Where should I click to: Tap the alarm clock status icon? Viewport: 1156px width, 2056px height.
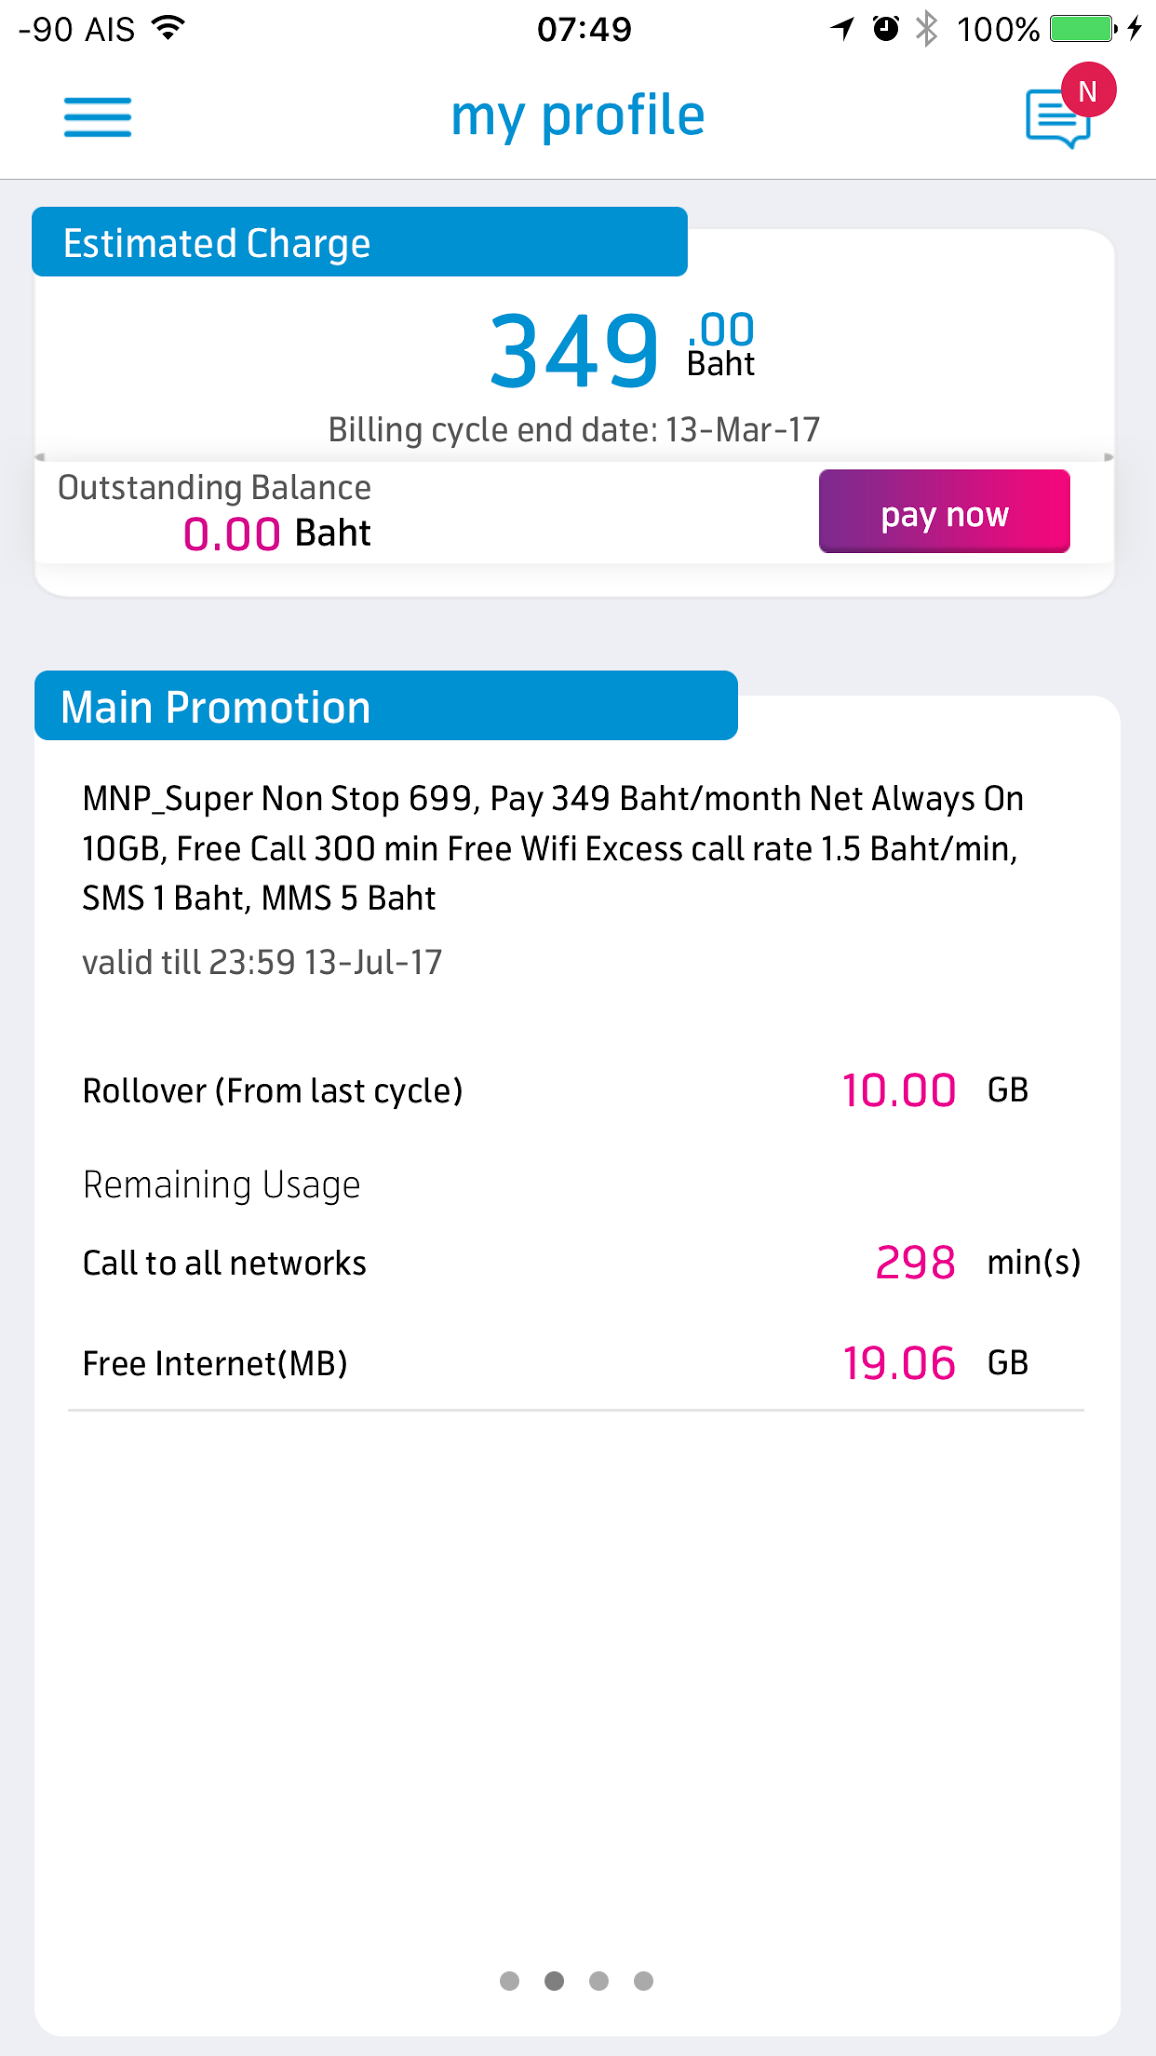tap(885, 28)
